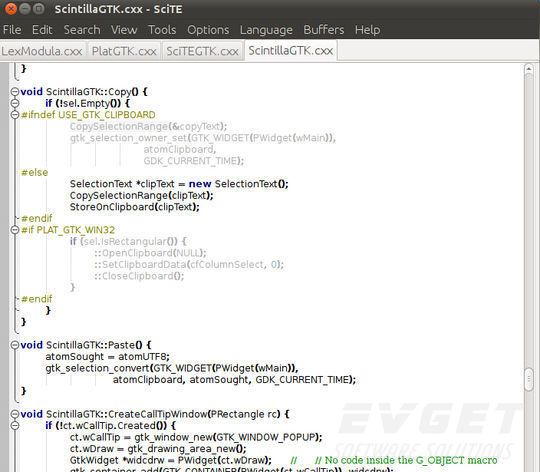Open the Buffers menu

pos(324,30)
